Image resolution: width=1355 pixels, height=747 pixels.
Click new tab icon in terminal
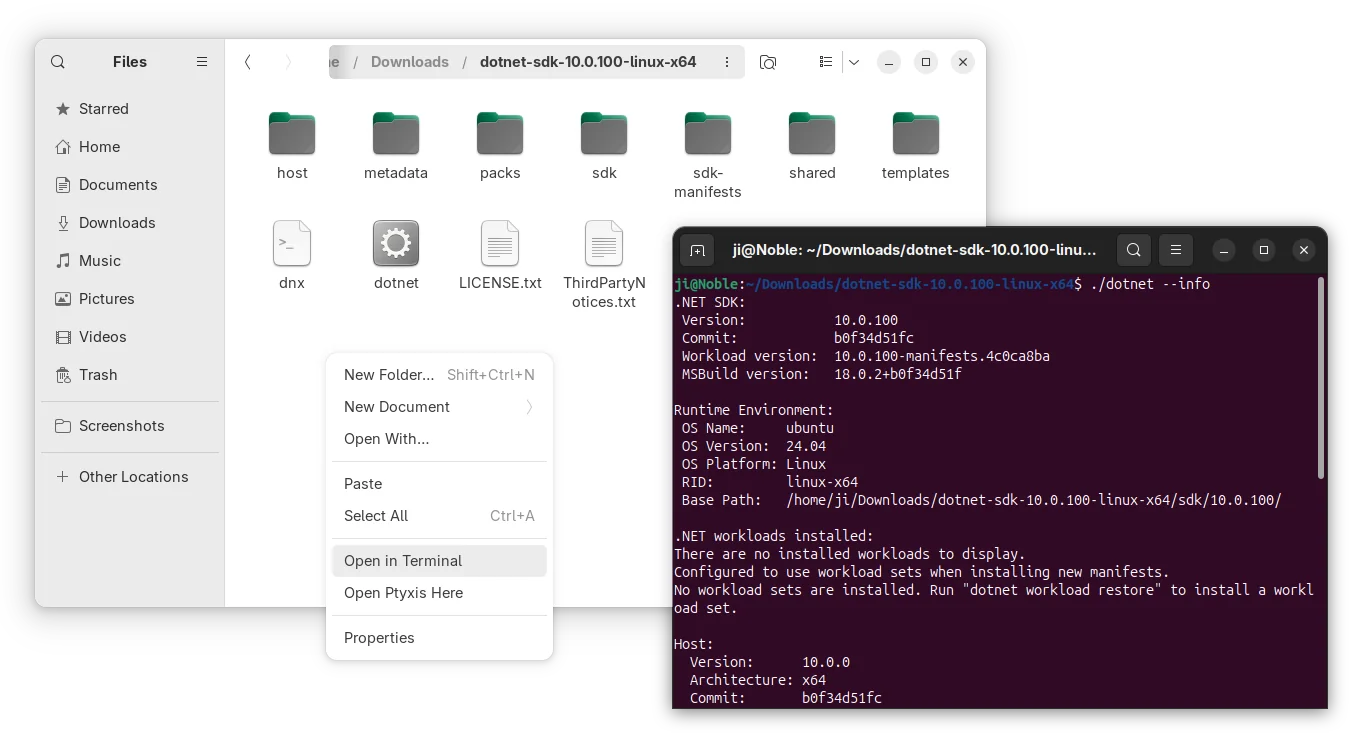698,250
